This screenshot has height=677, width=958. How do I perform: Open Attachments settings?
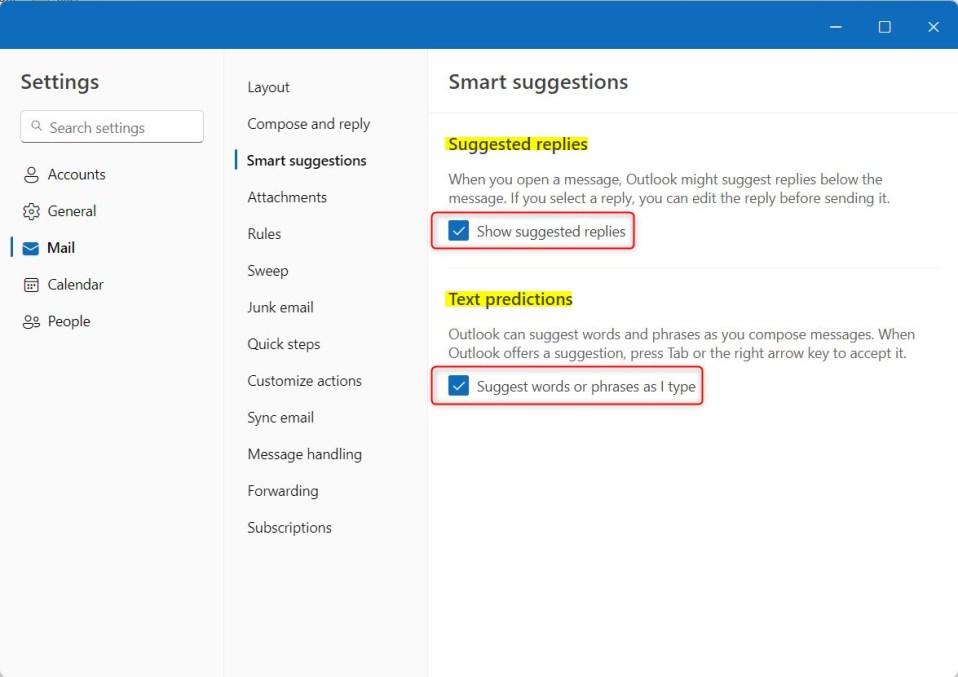tap(287, 197)
